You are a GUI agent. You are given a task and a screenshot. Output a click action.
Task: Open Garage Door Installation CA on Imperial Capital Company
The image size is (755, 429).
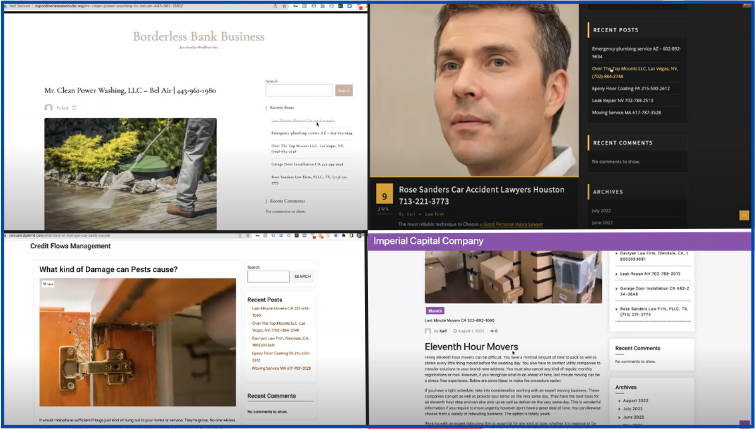coord(654,291)
